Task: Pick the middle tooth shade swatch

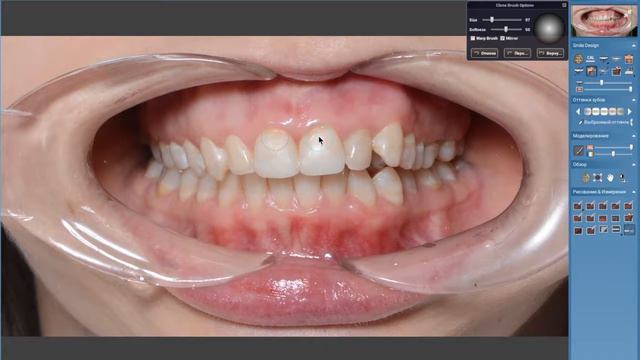Action: coord(604,111)
